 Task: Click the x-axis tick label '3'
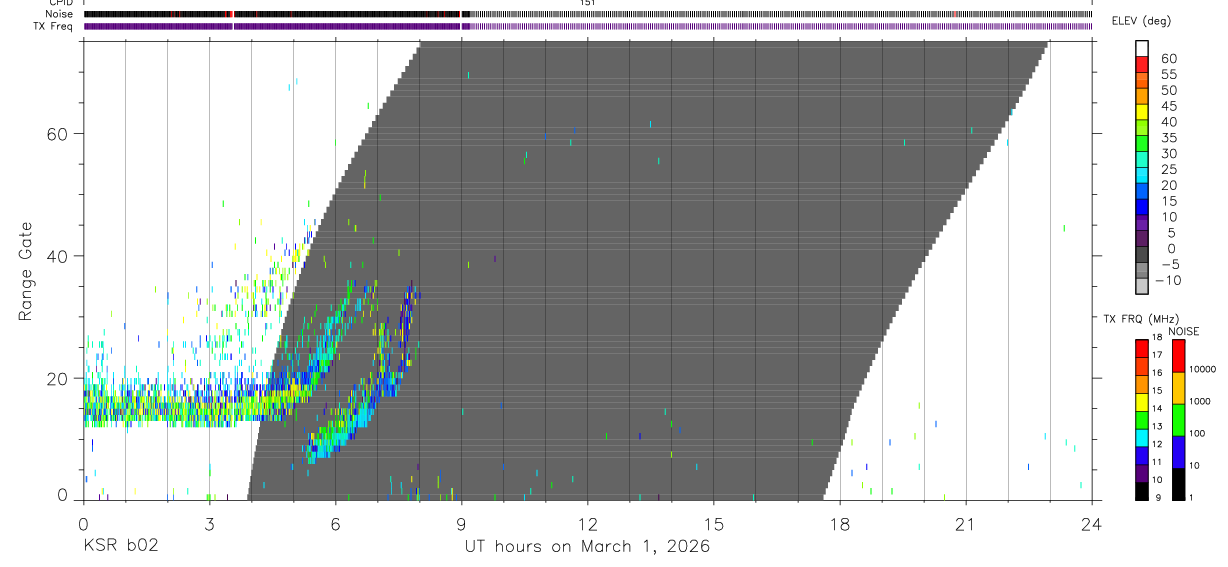tap(209, 524)
